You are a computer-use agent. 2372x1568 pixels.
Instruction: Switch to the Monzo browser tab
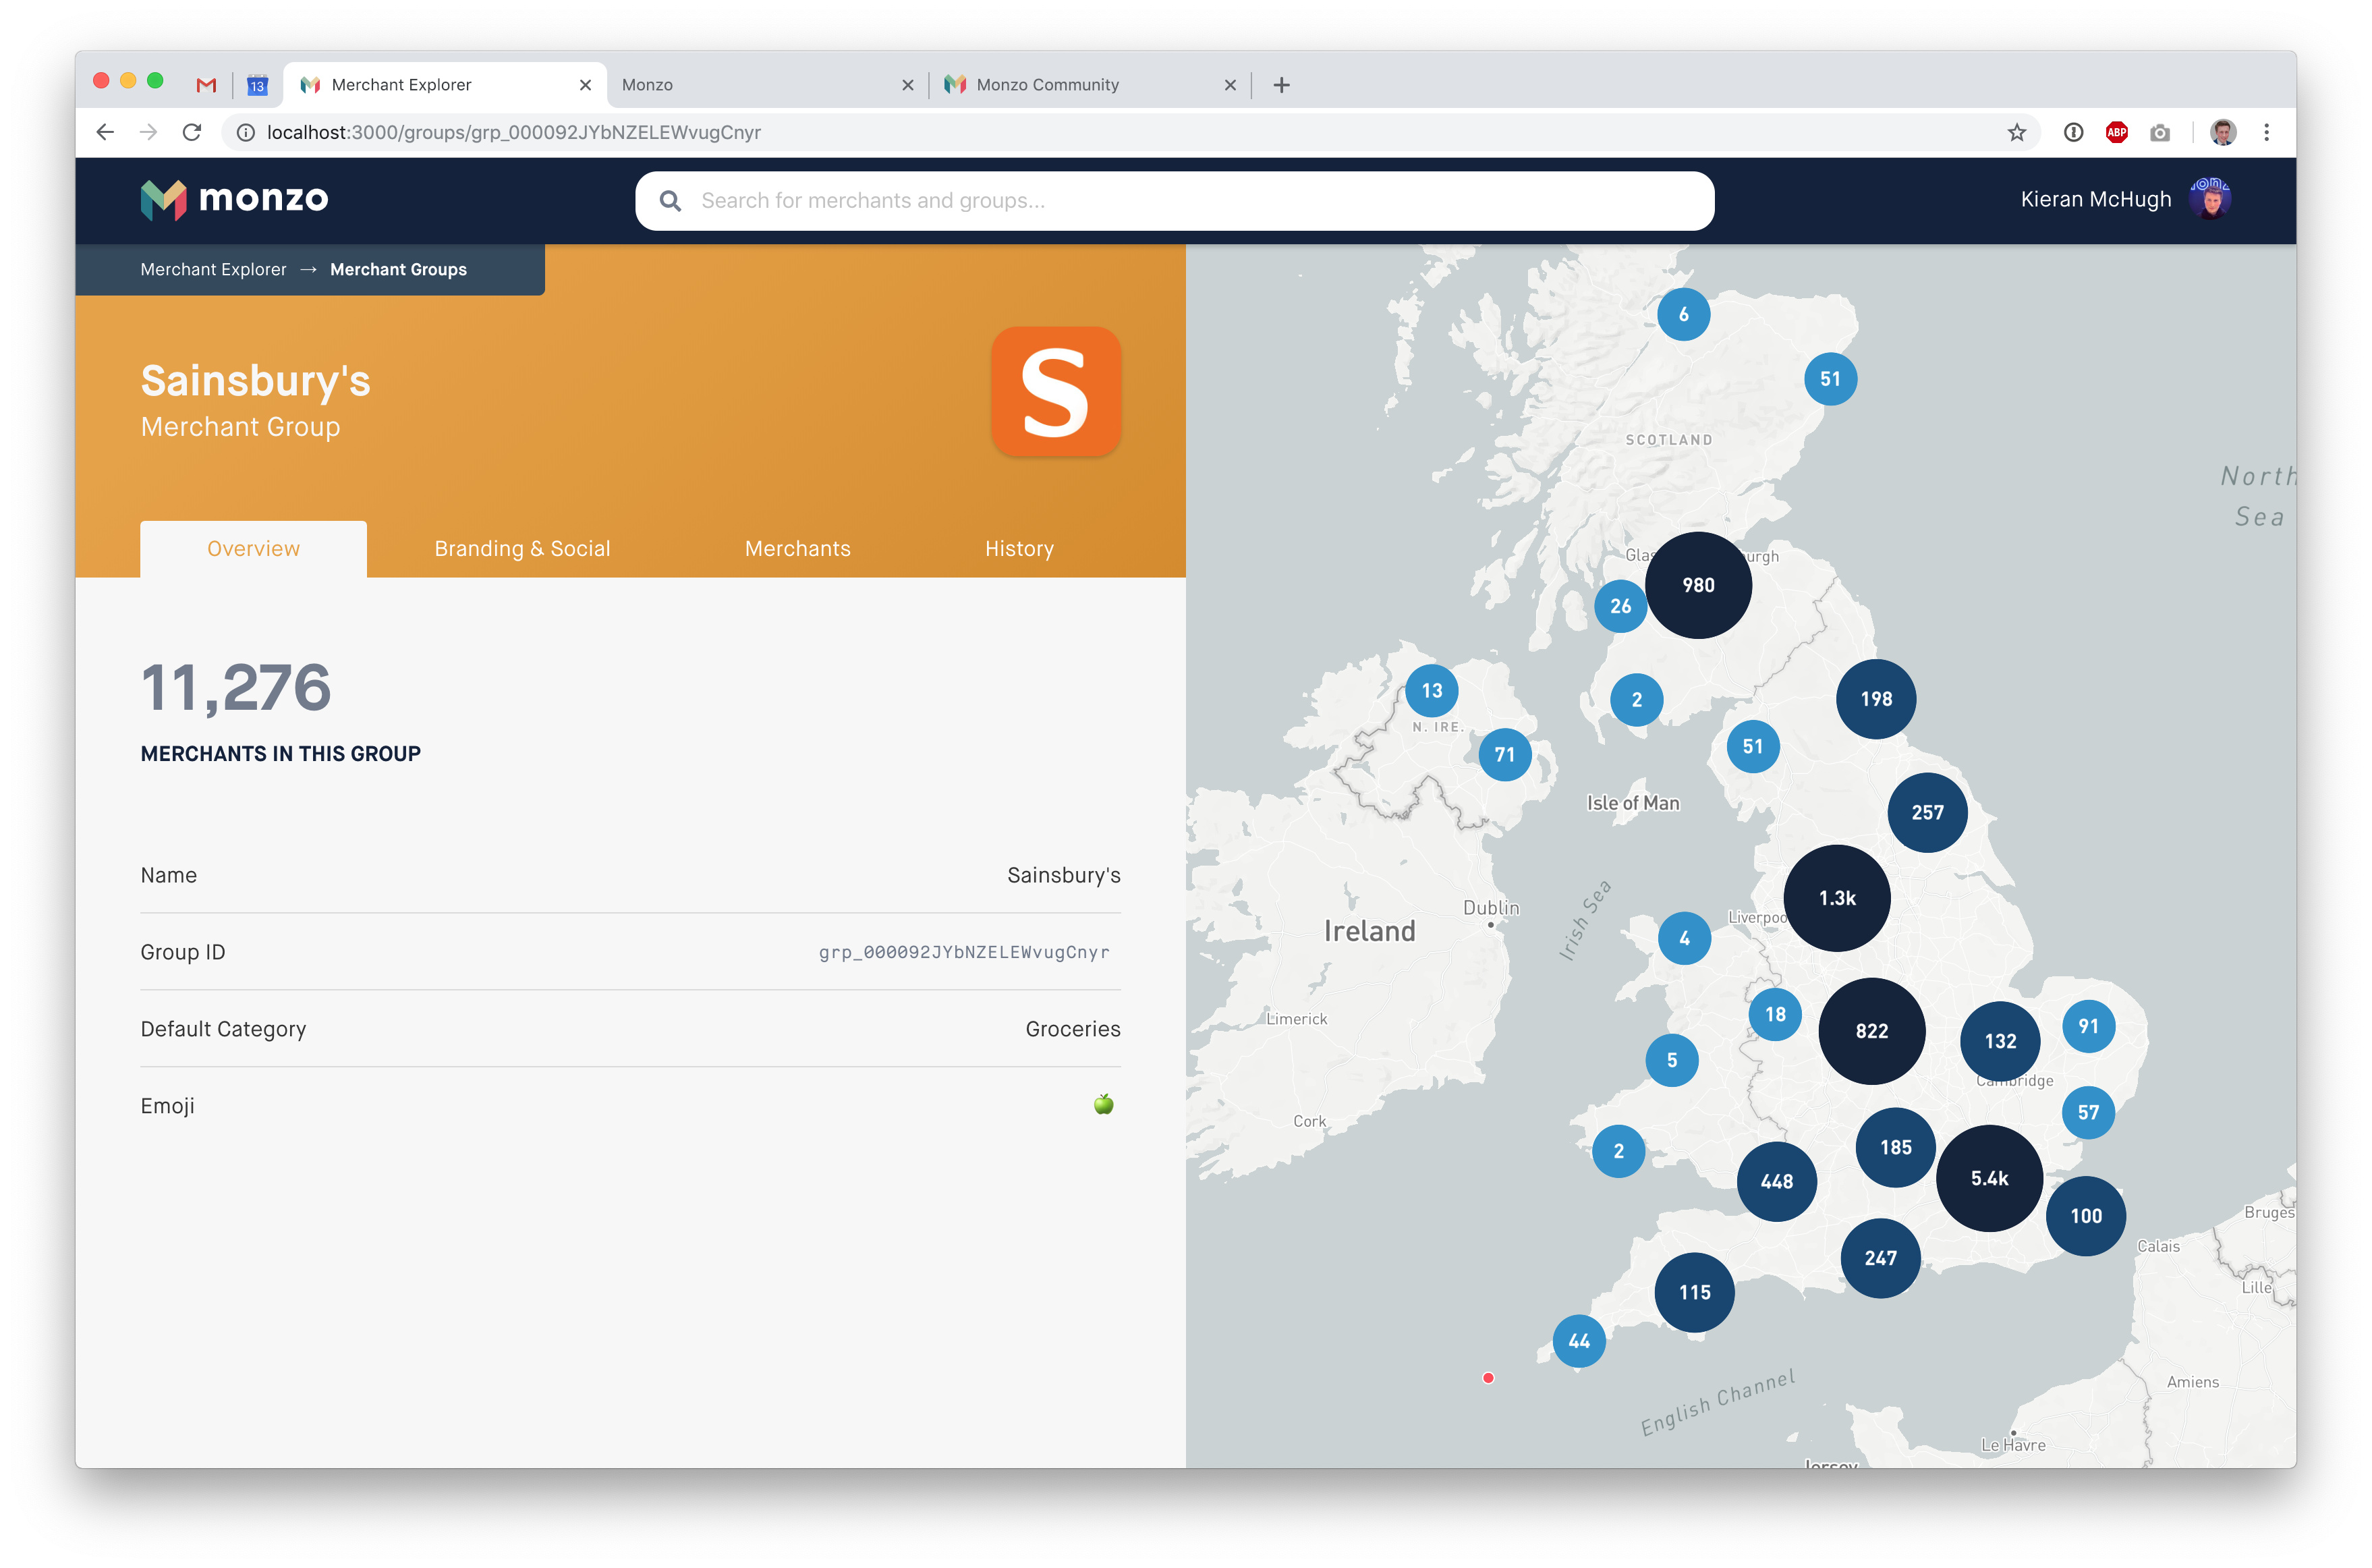(766, 85)
